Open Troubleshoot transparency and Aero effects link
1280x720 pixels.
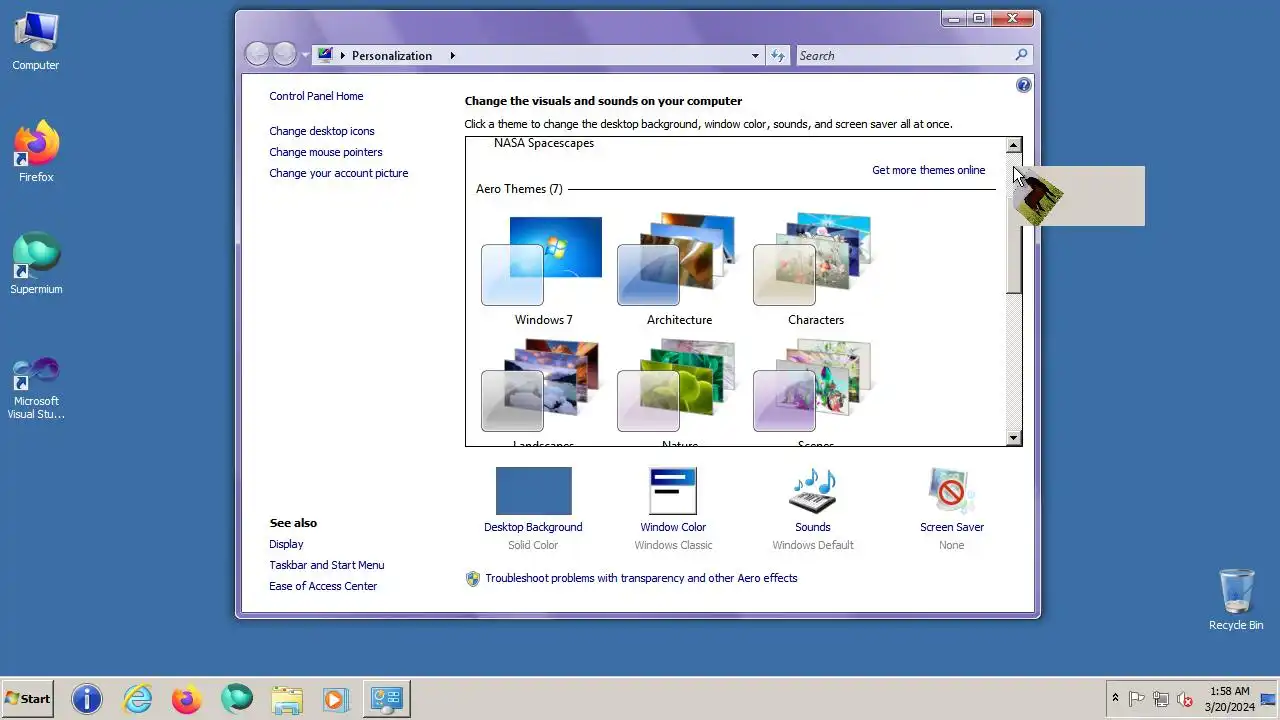coord(641,578)
